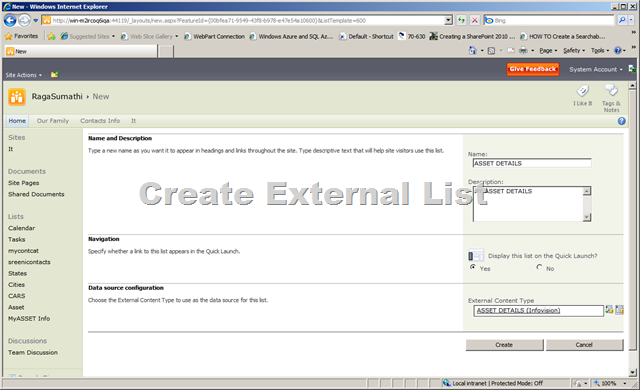Open the Tasks list link

coord(16,239)
